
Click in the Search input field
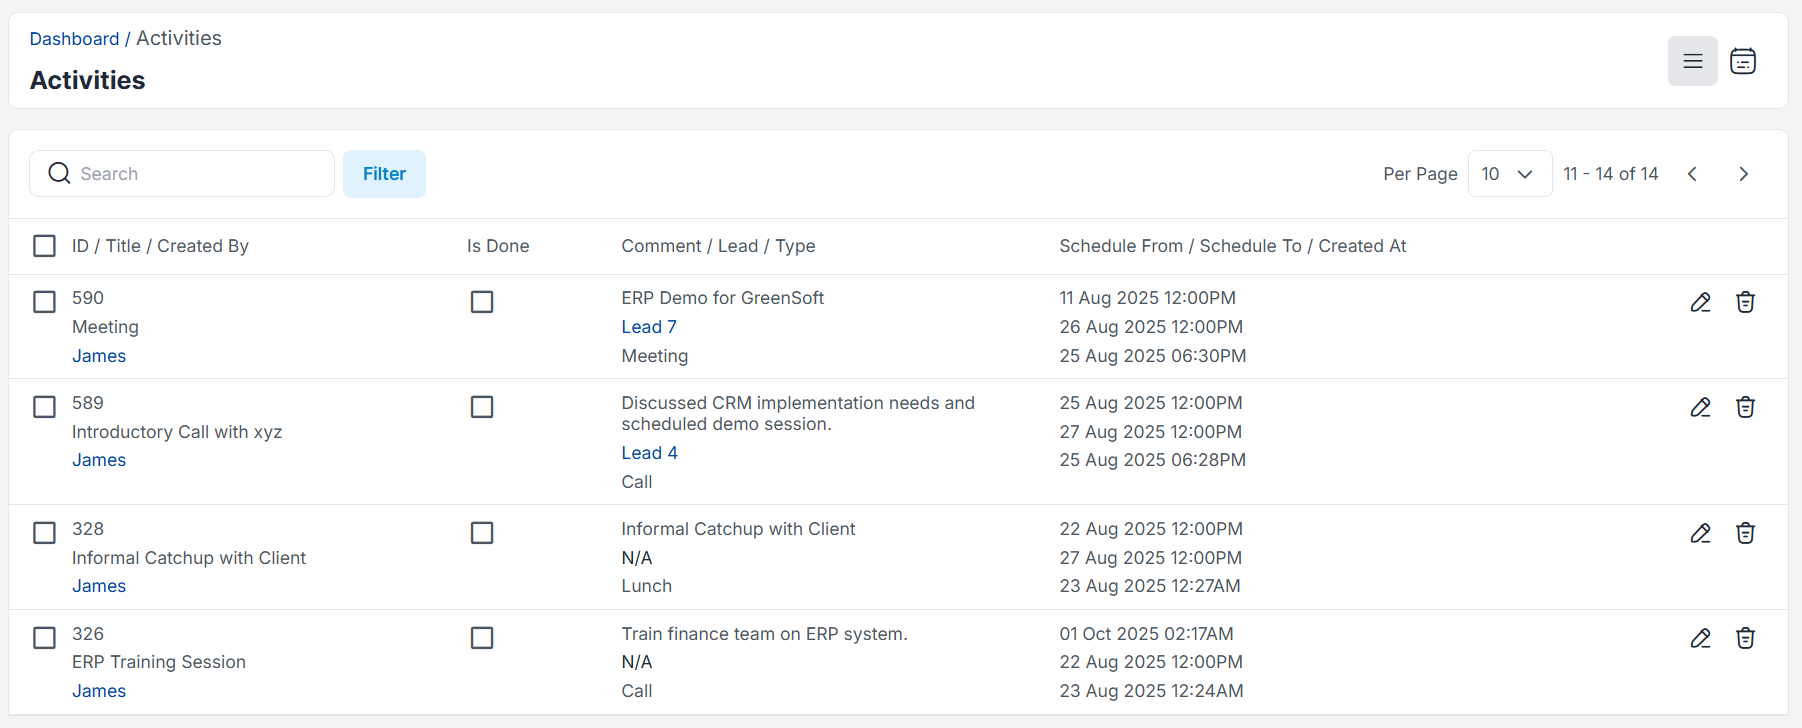200,174
